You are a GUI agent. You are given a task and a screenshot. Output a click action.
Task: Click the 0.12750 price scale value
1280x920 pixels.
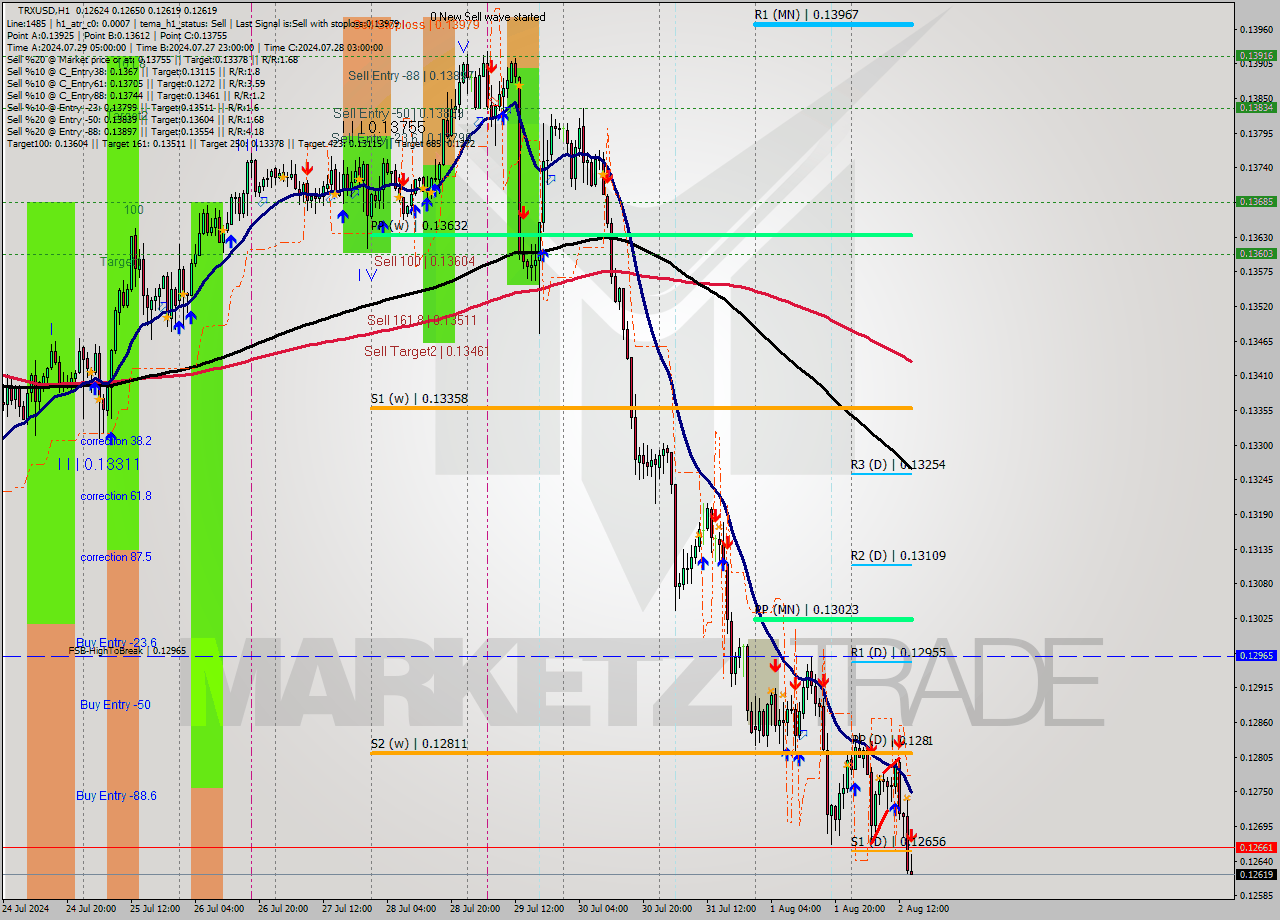click(1257, 792)
